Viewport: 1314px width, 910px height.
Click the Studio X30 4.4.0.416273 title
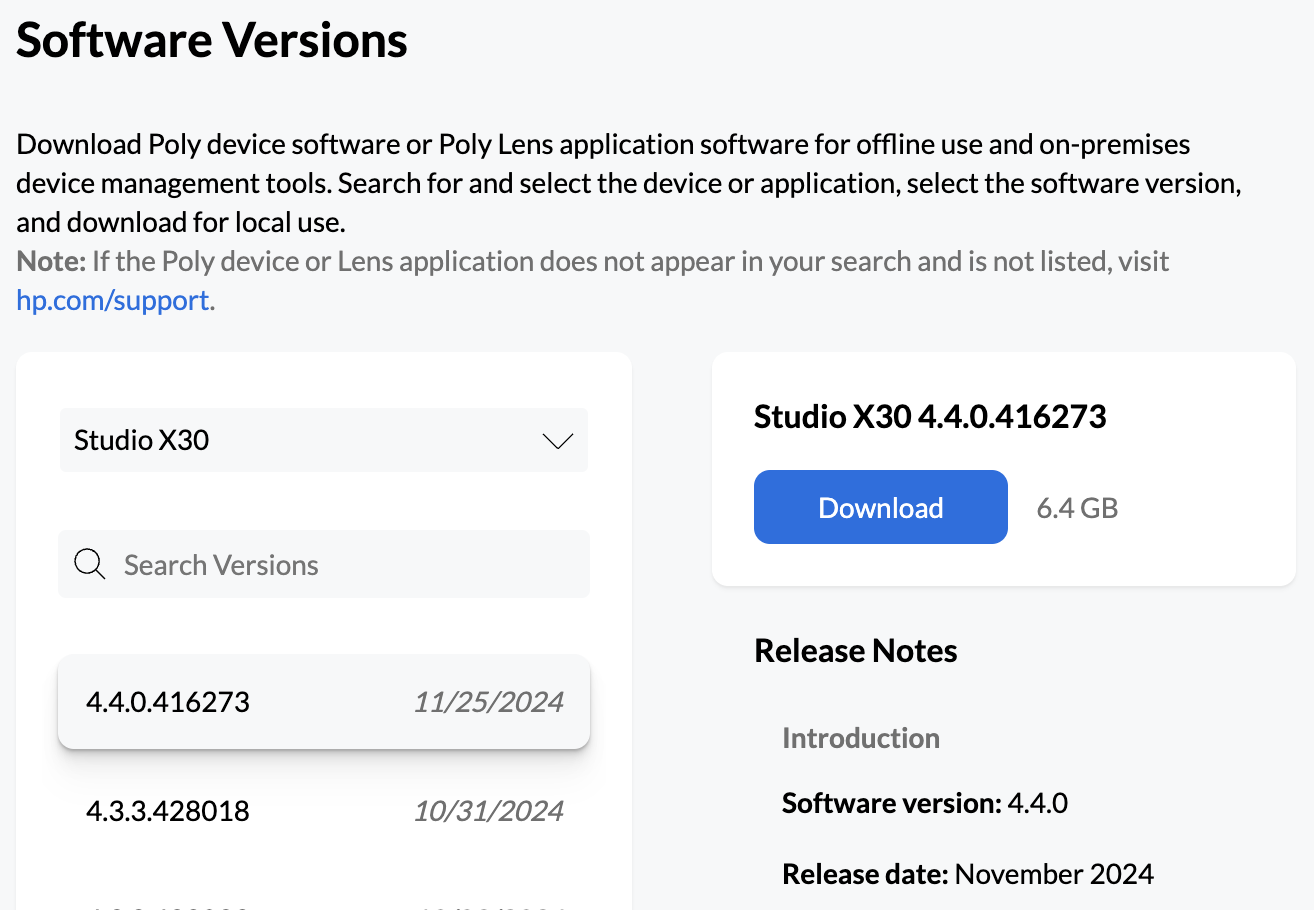930,416
